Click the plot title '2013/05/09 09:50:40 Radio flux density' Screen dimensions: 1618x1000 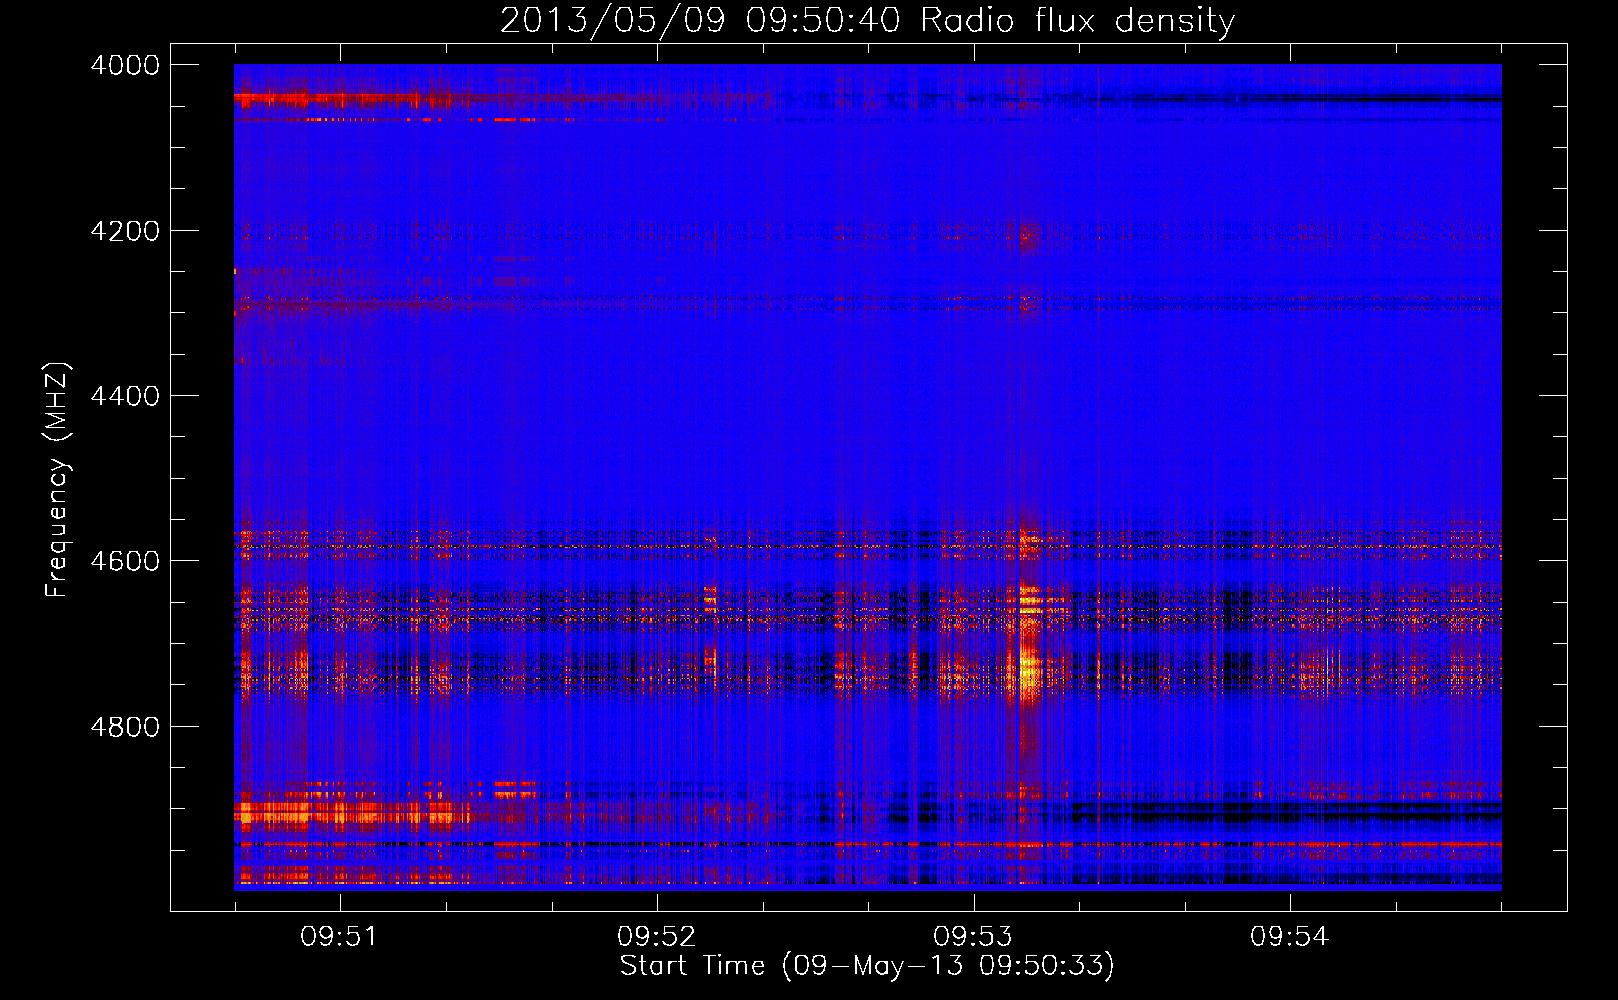click(x=867, y=20)
